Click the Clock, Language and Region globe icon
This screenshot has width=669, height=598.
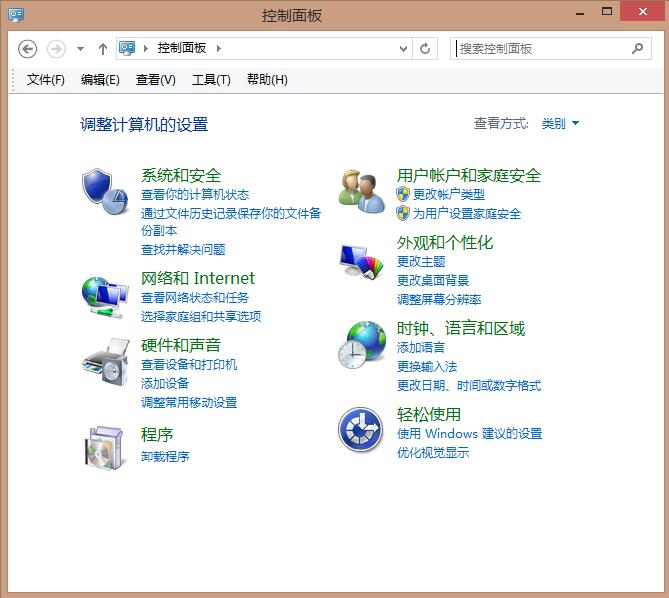click(361, 345)
